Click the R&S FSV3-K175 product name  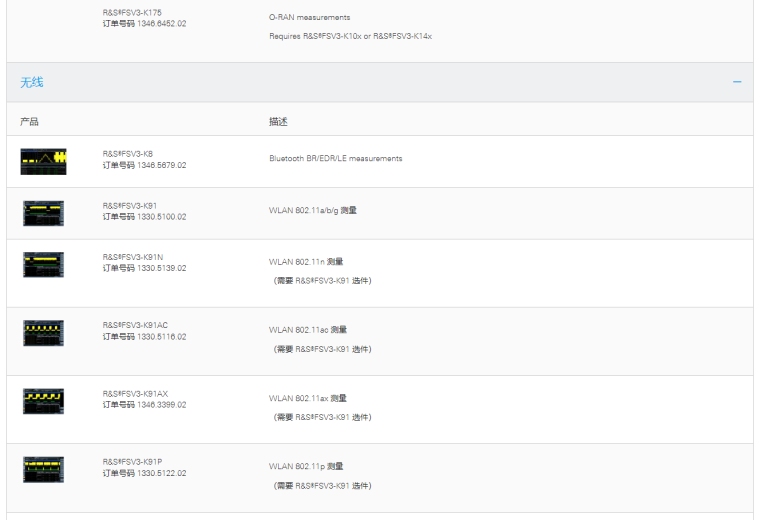132,12
